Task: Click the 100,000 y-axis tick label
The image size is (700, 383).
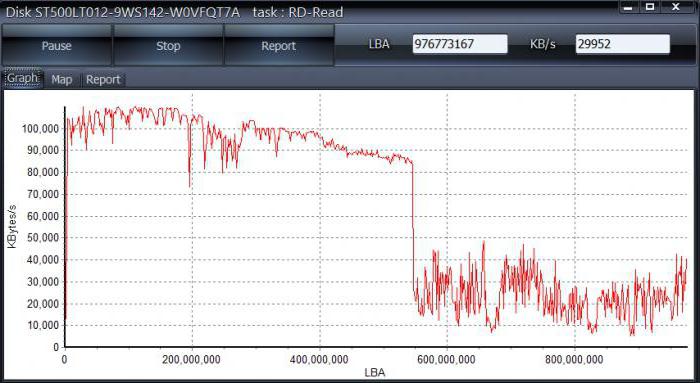Action: coord(41,129)
